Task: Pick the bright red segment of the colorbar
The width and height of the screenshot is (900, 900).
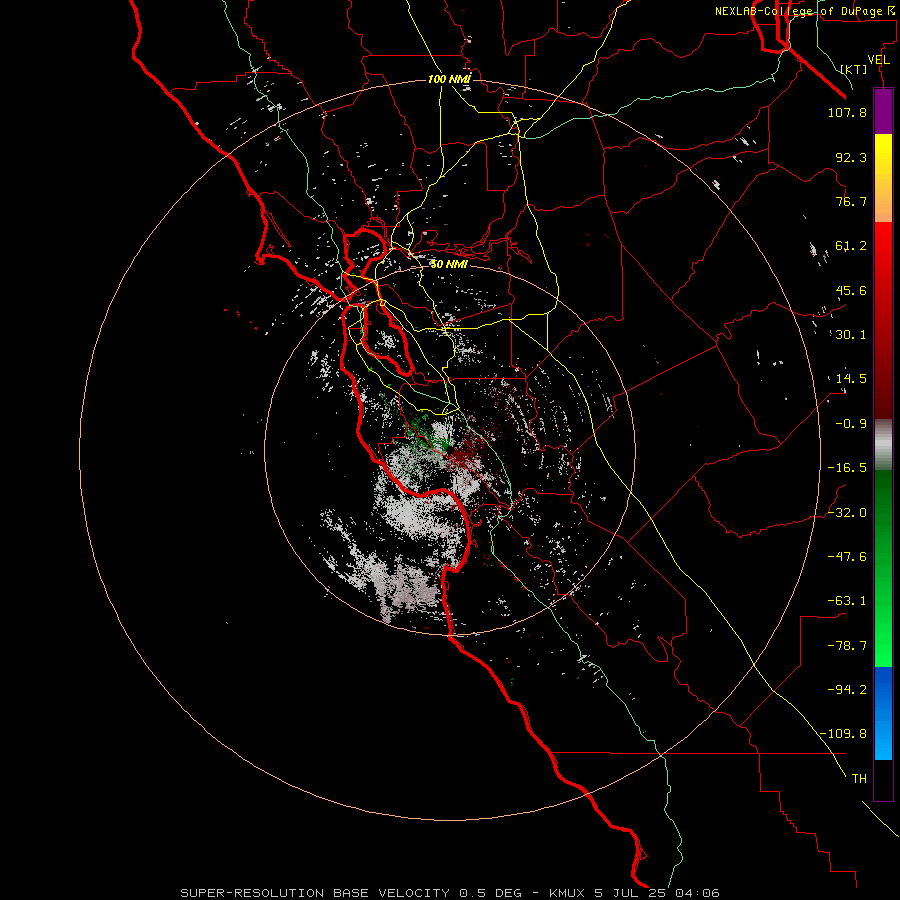Action: [883, 320]
